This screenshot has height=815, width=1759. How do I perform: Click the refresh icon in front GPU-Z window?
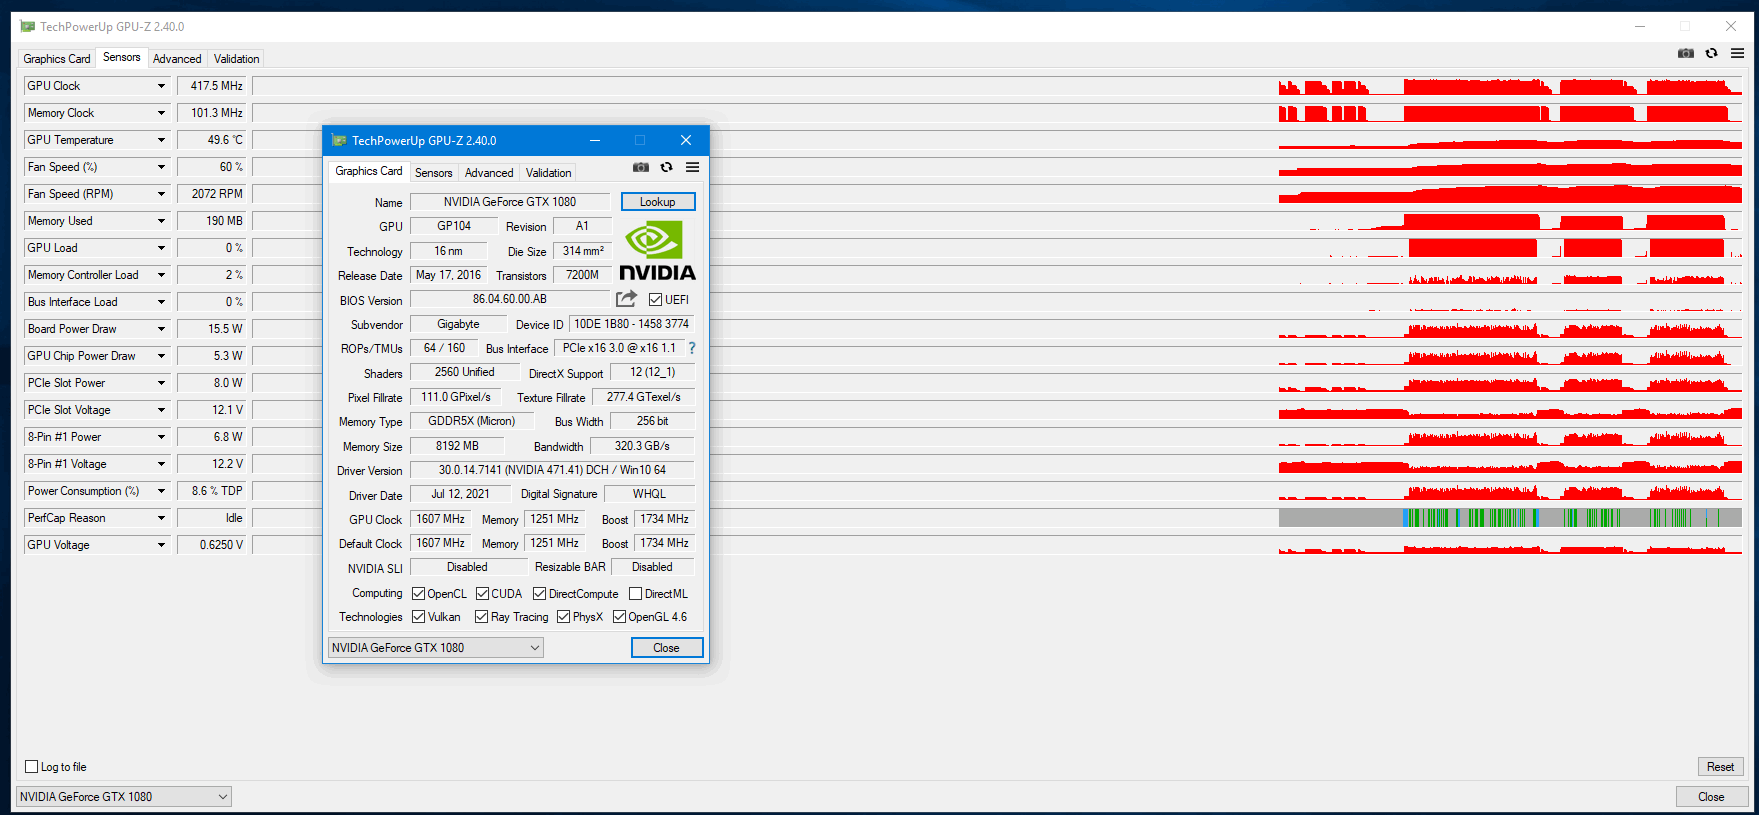pos(666,168)
